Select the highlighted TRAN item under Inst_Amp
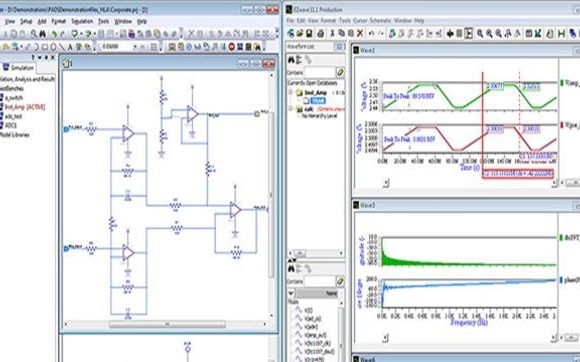 317,101
